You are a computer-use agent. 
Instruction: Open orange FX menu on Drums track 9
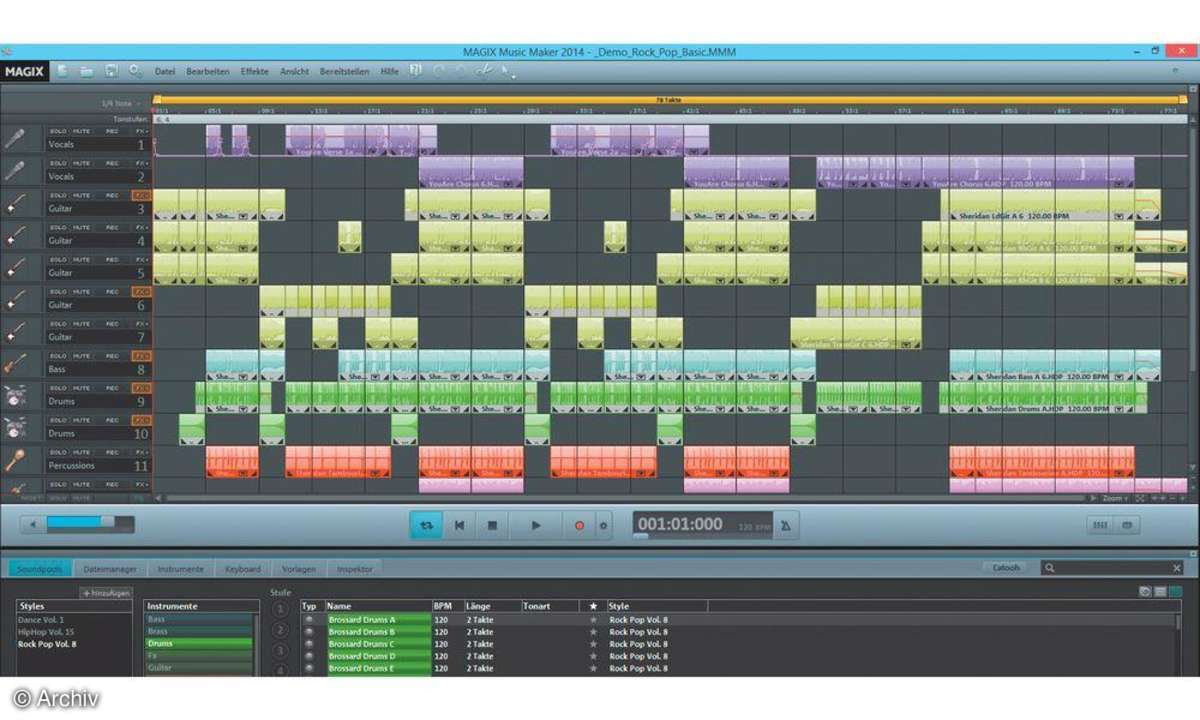point(141,388)
